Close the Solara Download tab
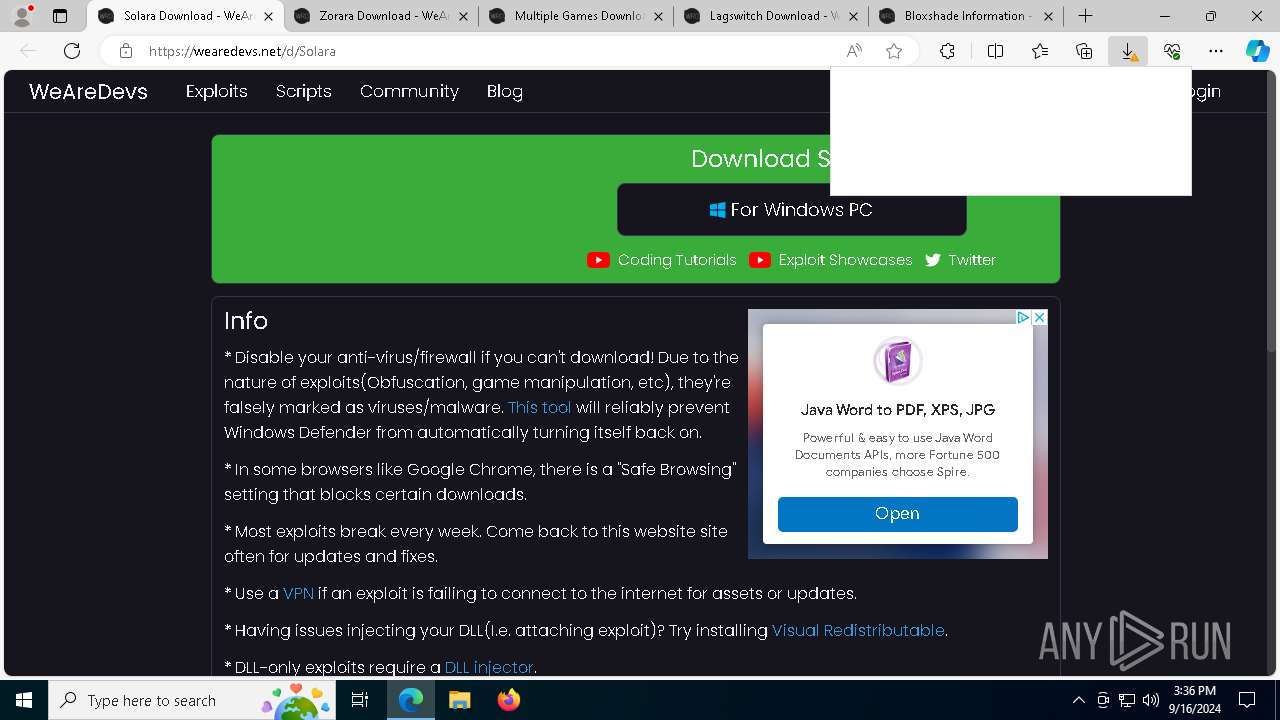Viewport: 1280px width, 720px height. coord(268,16)
